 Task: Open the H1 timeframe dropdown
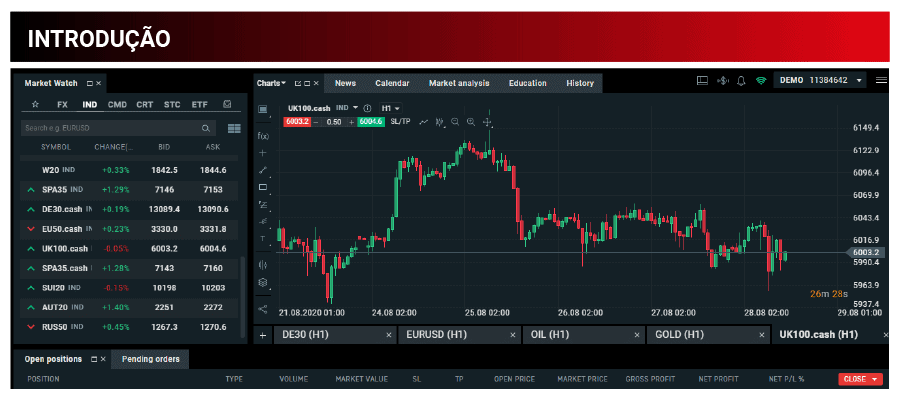tap(390, 108)
